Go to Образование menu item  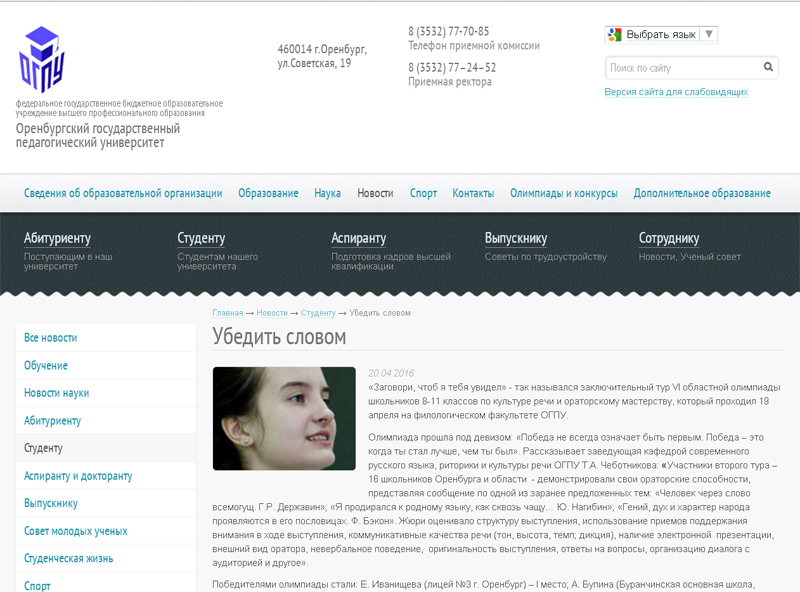[x=268, y=193]
